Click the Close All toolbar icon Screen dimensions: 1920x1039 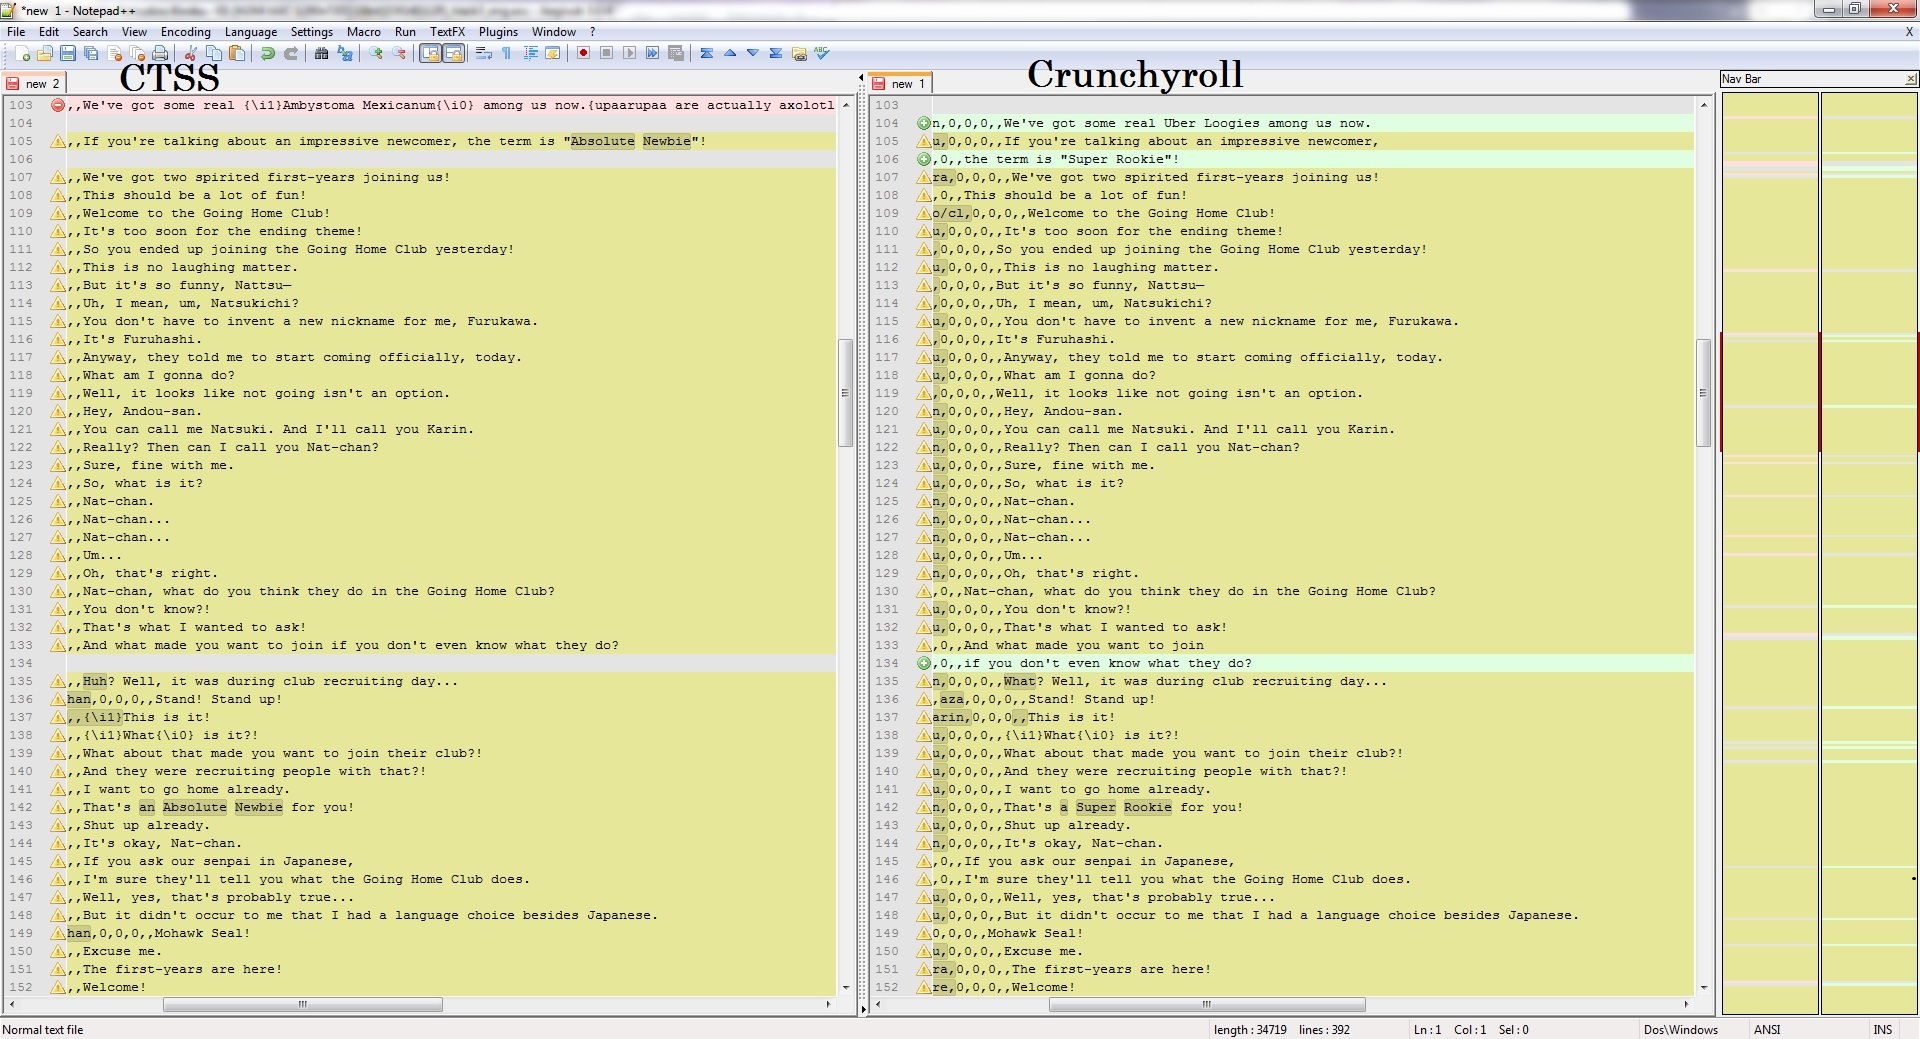138,53
